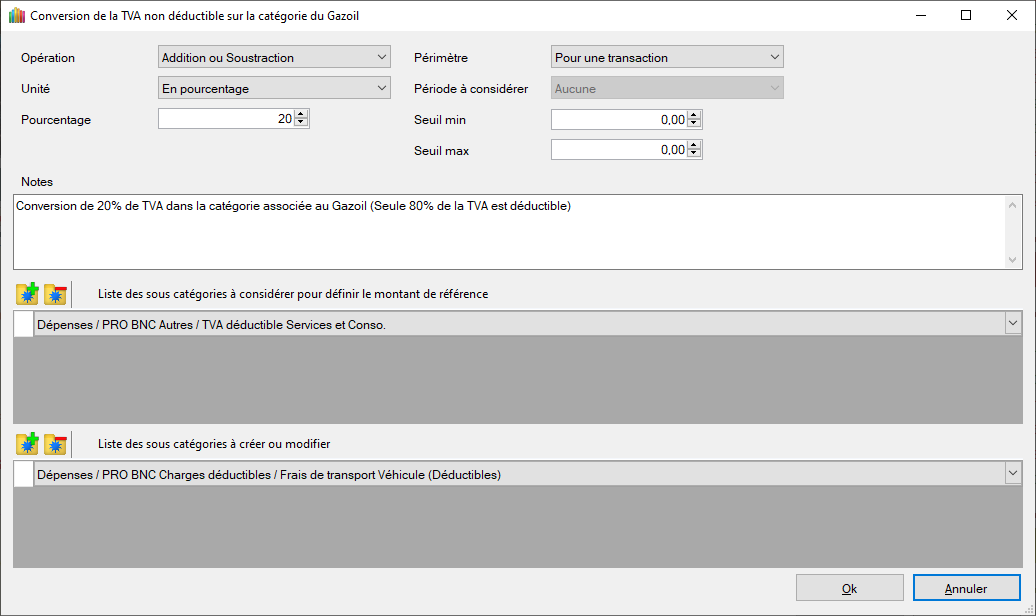Add a sub-category to the create or modify list
The width and height of the screenshot is (1036, 616).
(27, 444)
